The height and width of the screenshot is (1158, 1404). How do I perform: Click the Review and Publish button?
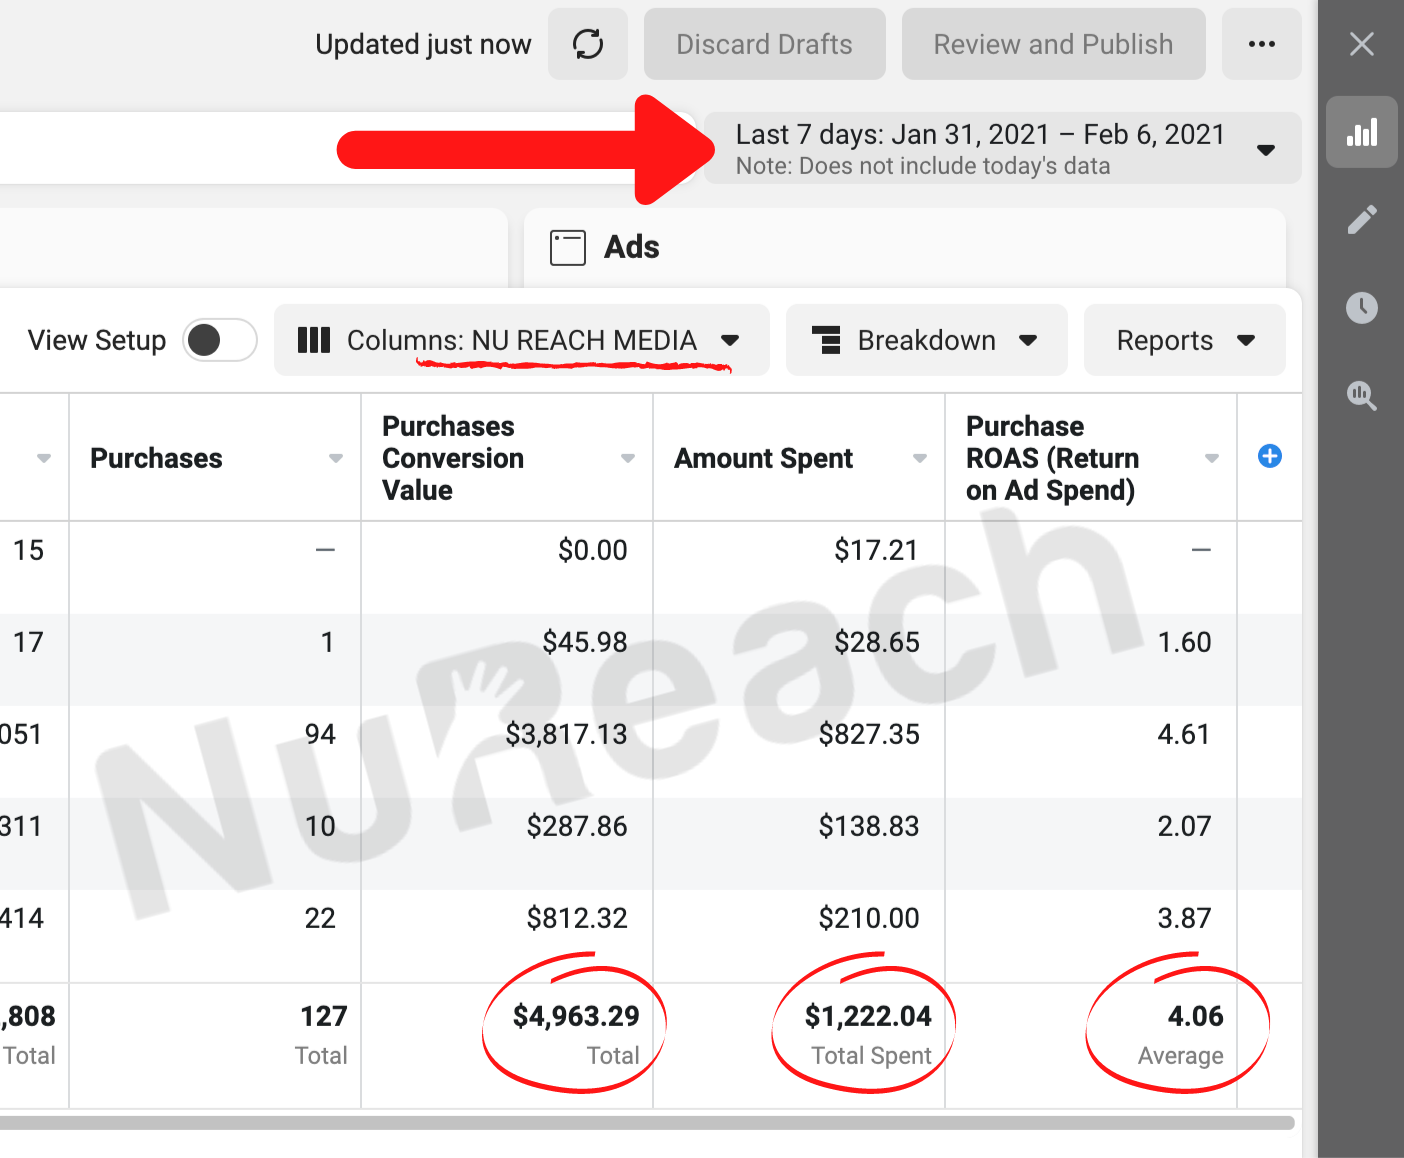[1053, 44]
